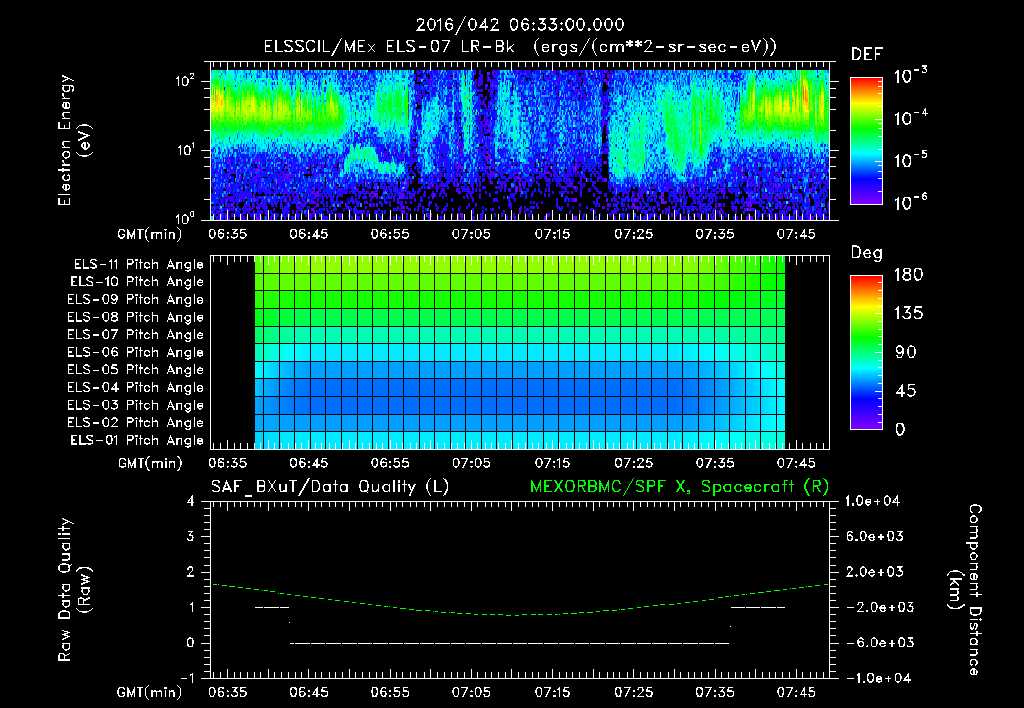Click the SAF_BXuT/Data Quality (L) label
This screenshot has height=708, width=1024.
point(329,486)
